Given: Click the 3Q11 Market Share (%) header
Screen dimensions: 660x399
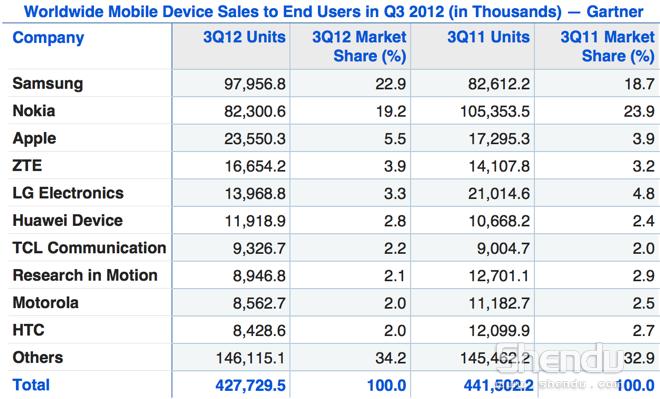Looking at the screenshot, I should coord(607,46).
